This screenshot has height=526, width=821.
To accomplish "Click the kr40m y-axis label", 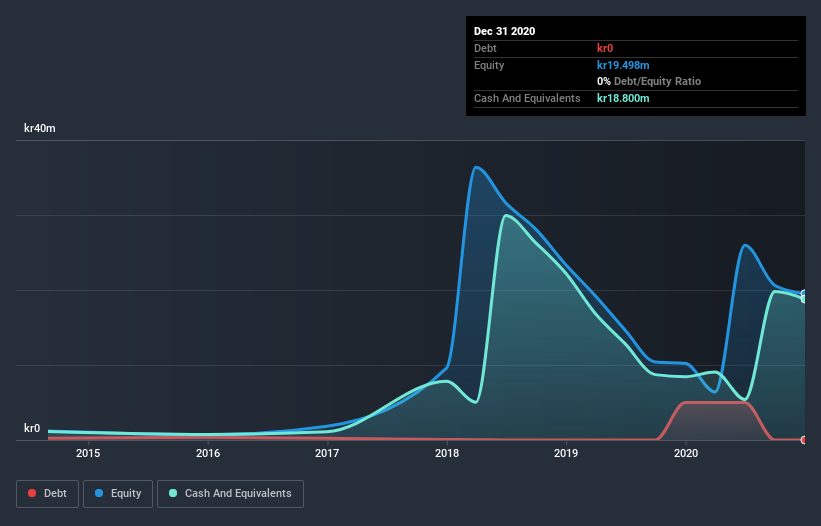I will 40,128.
